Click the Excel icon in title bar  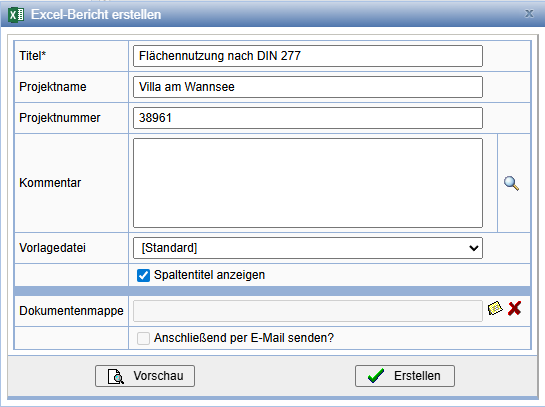click(16, 15)
